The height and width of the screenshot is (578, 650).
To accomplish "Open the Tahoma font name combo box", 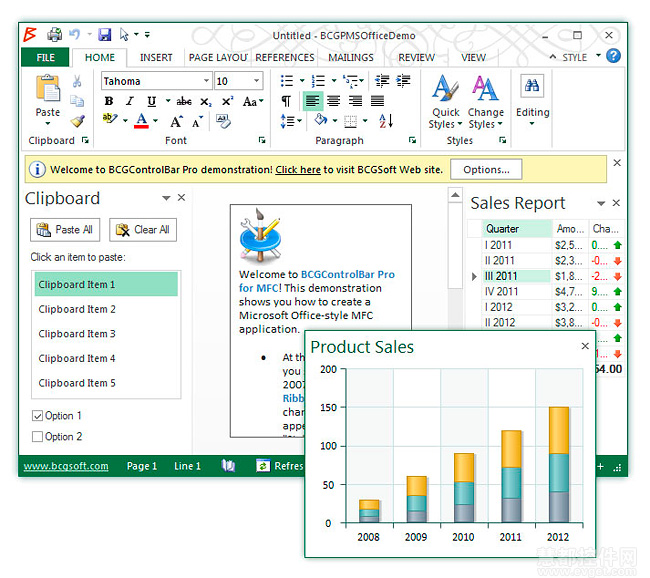I will pyautogui.click(x=156, y=81).
